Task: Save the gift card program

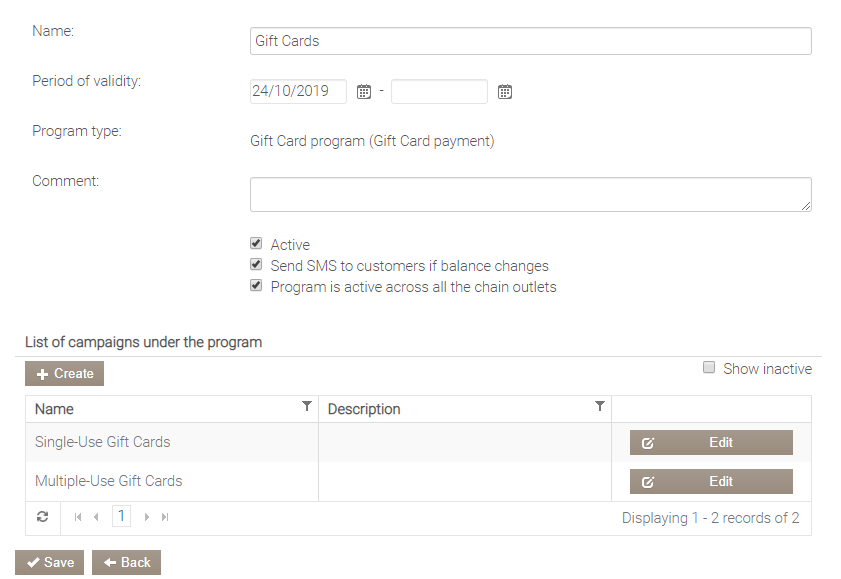Action: 50,563
